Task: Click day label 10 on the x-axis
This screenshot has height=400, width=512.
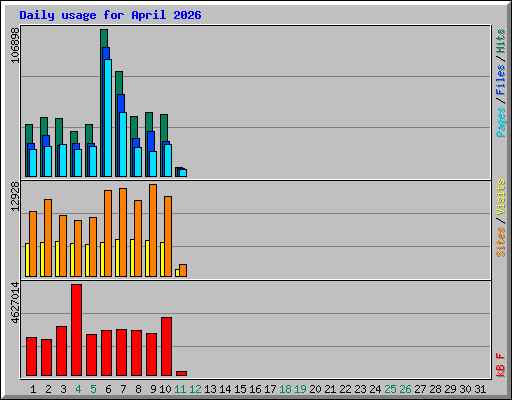Action: tap(165, 389)
